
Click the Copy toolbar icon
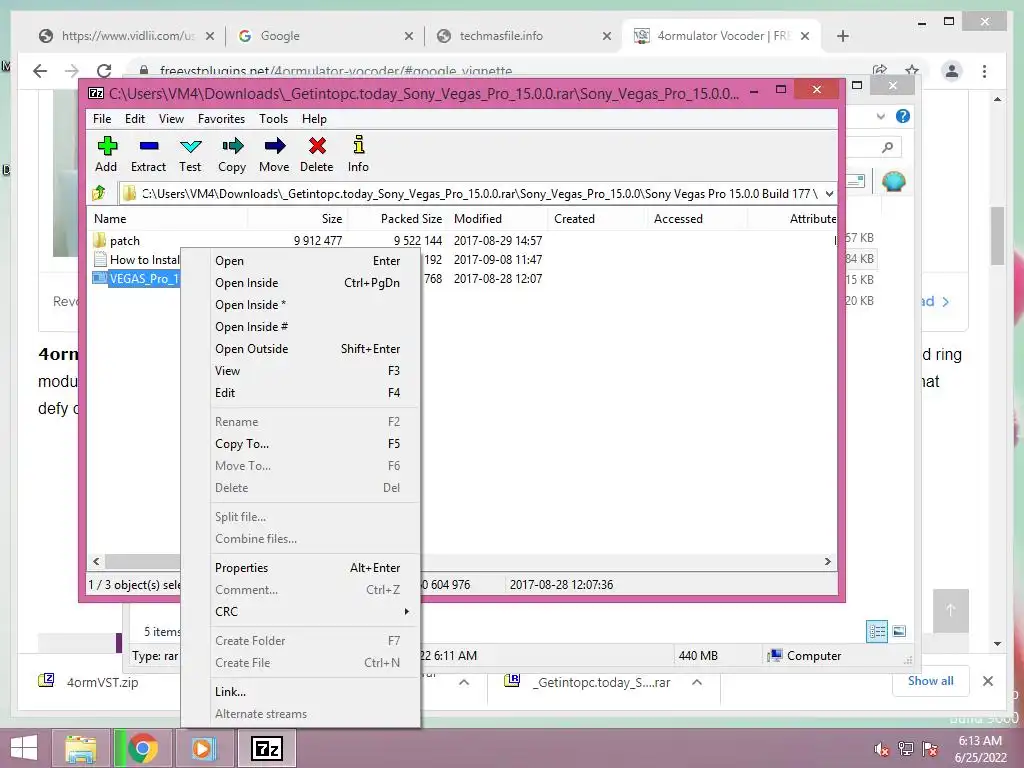click(232, 146)
